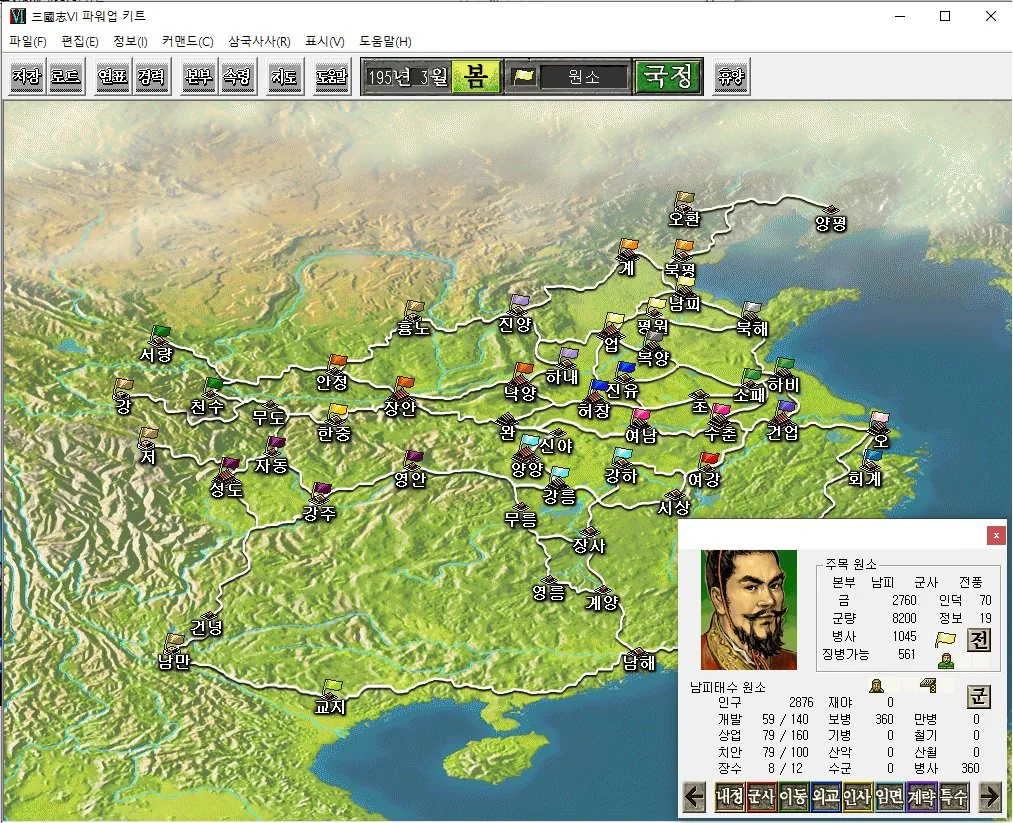
Task: Click the 원소 portrait thumbnail
Action: [749, 609]
